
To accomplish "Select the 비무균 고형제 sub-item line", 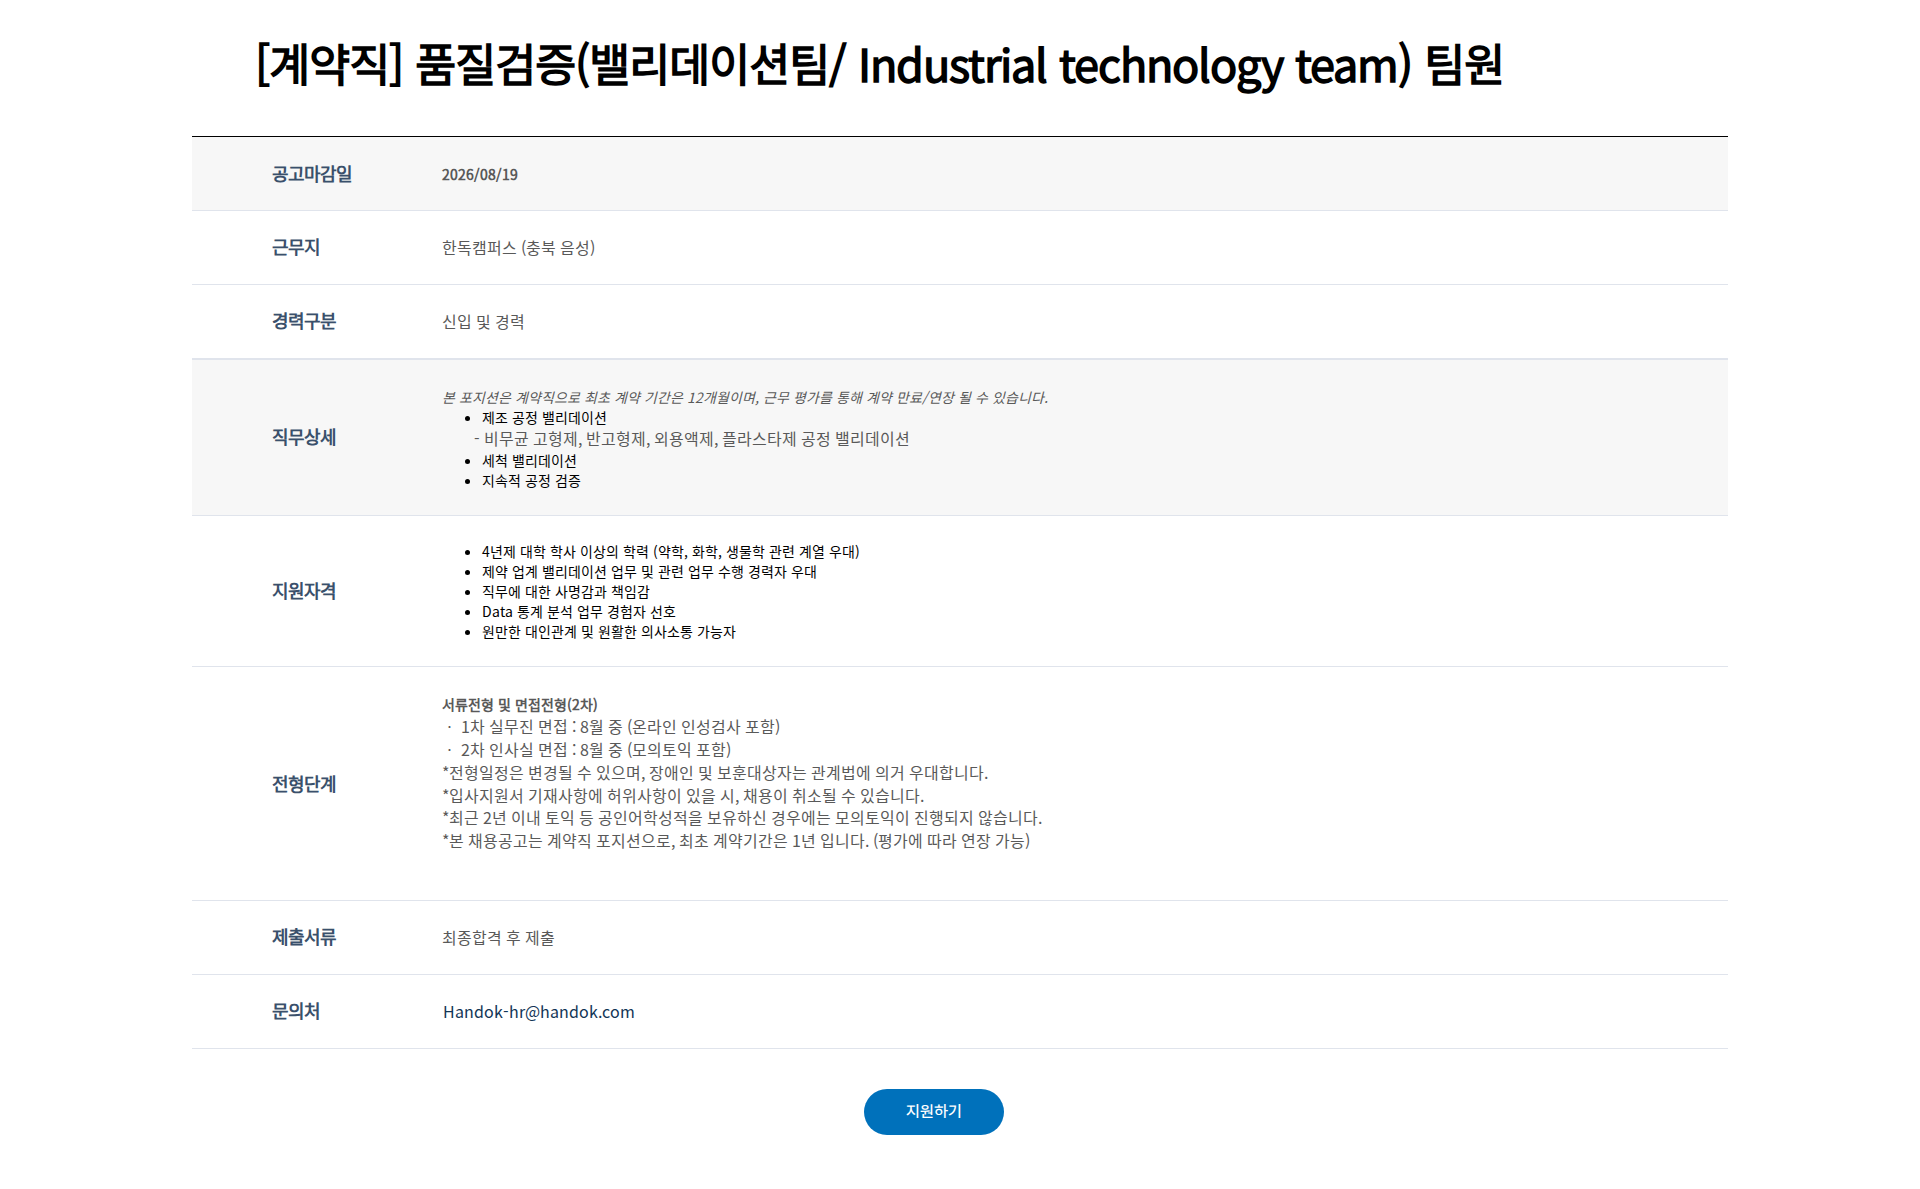I will 691,439.
